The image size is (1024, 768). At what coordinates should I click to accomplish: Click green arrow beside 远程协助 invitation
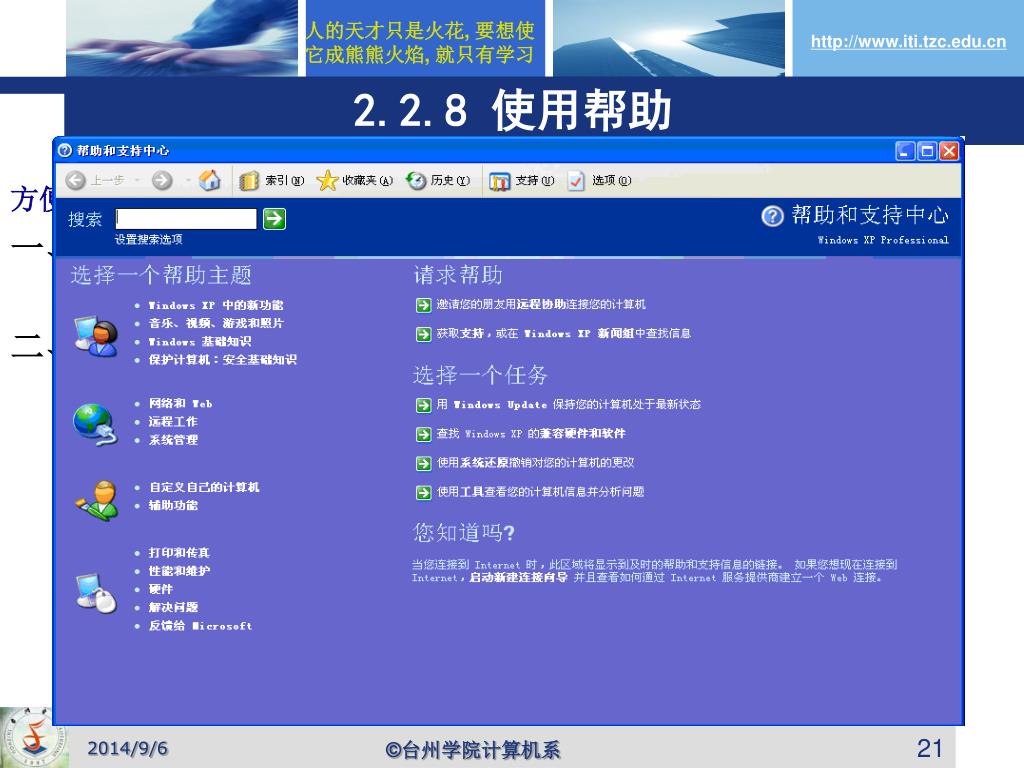[x=423, y=304]
